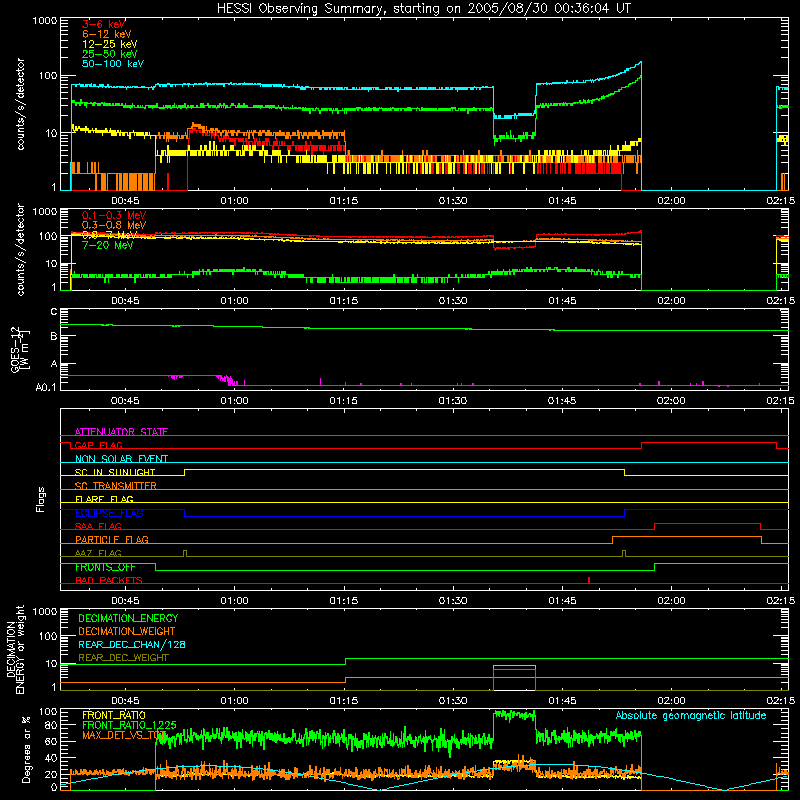Click the 01:30 tick label under decimation panel
The width and height of the screenshot is (800, 800).
pos(453,701)
